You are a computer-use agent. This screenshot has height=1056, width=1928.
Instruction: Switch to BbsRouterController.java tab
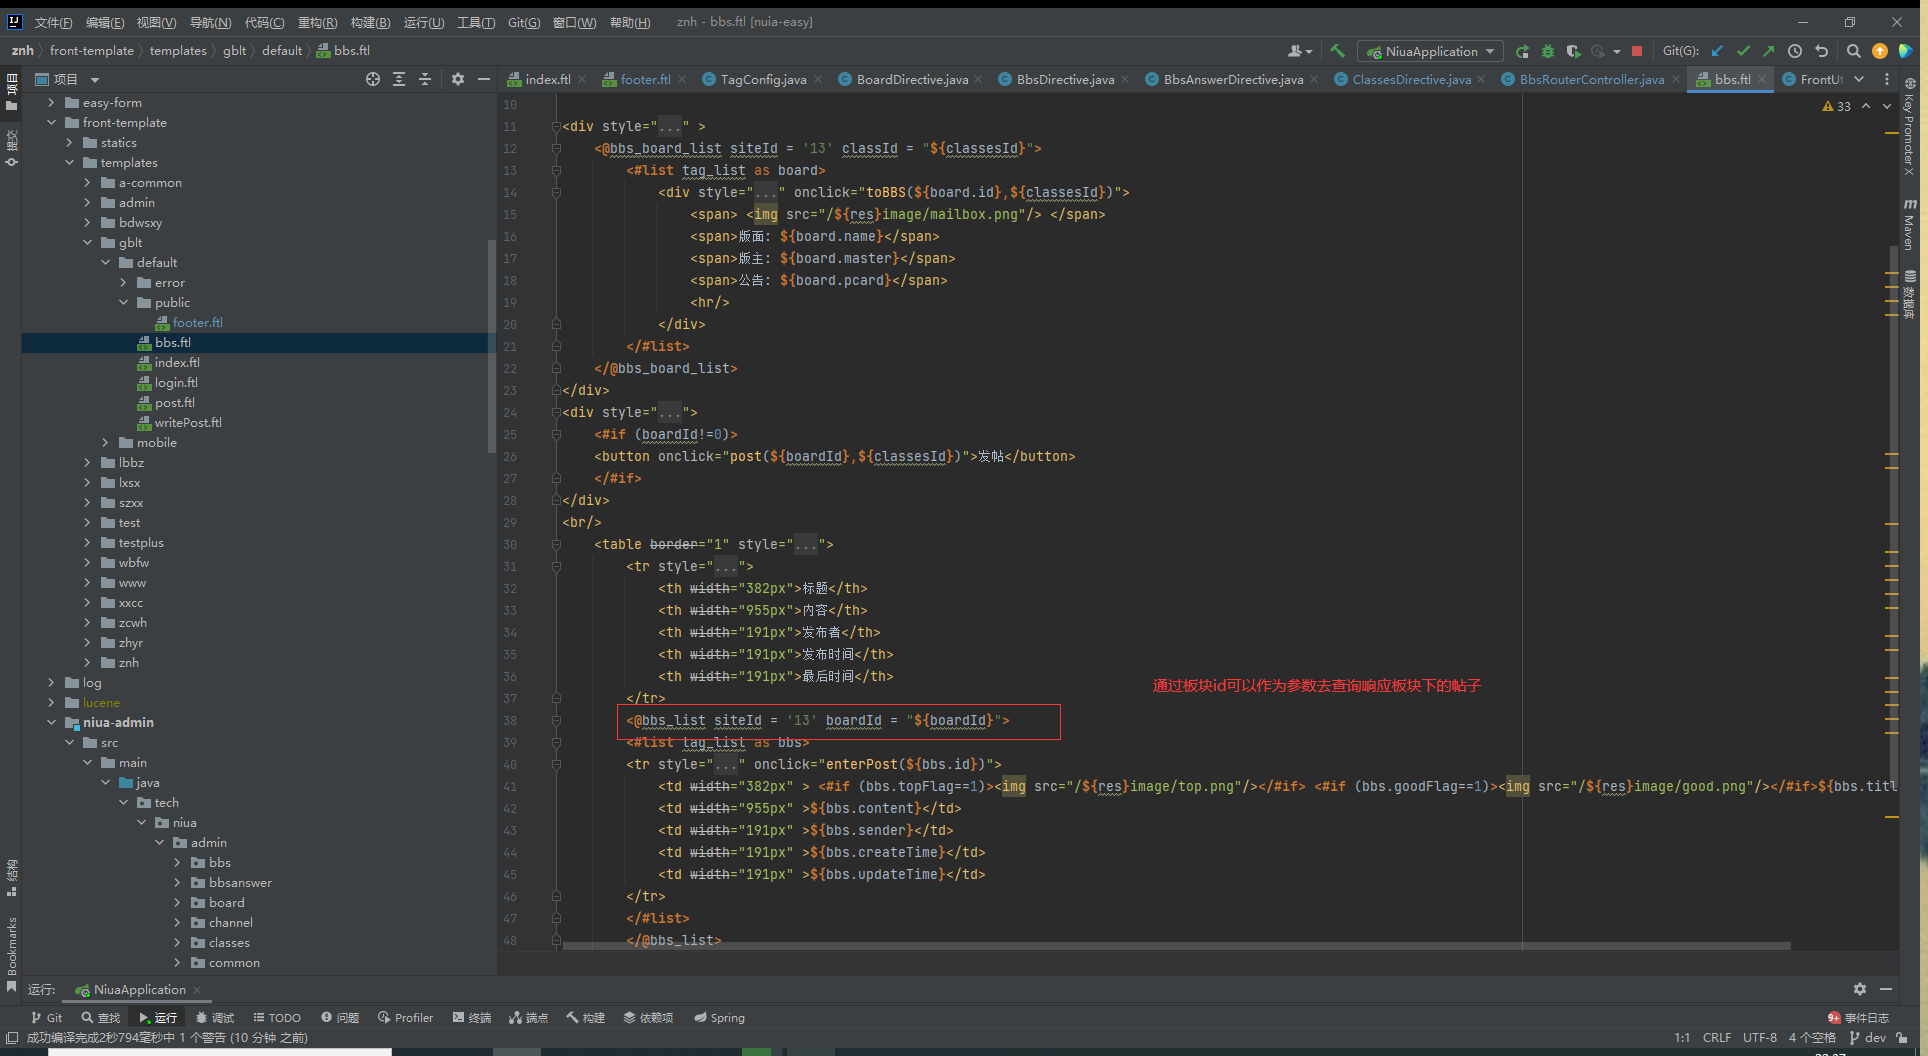(1591, 79)
